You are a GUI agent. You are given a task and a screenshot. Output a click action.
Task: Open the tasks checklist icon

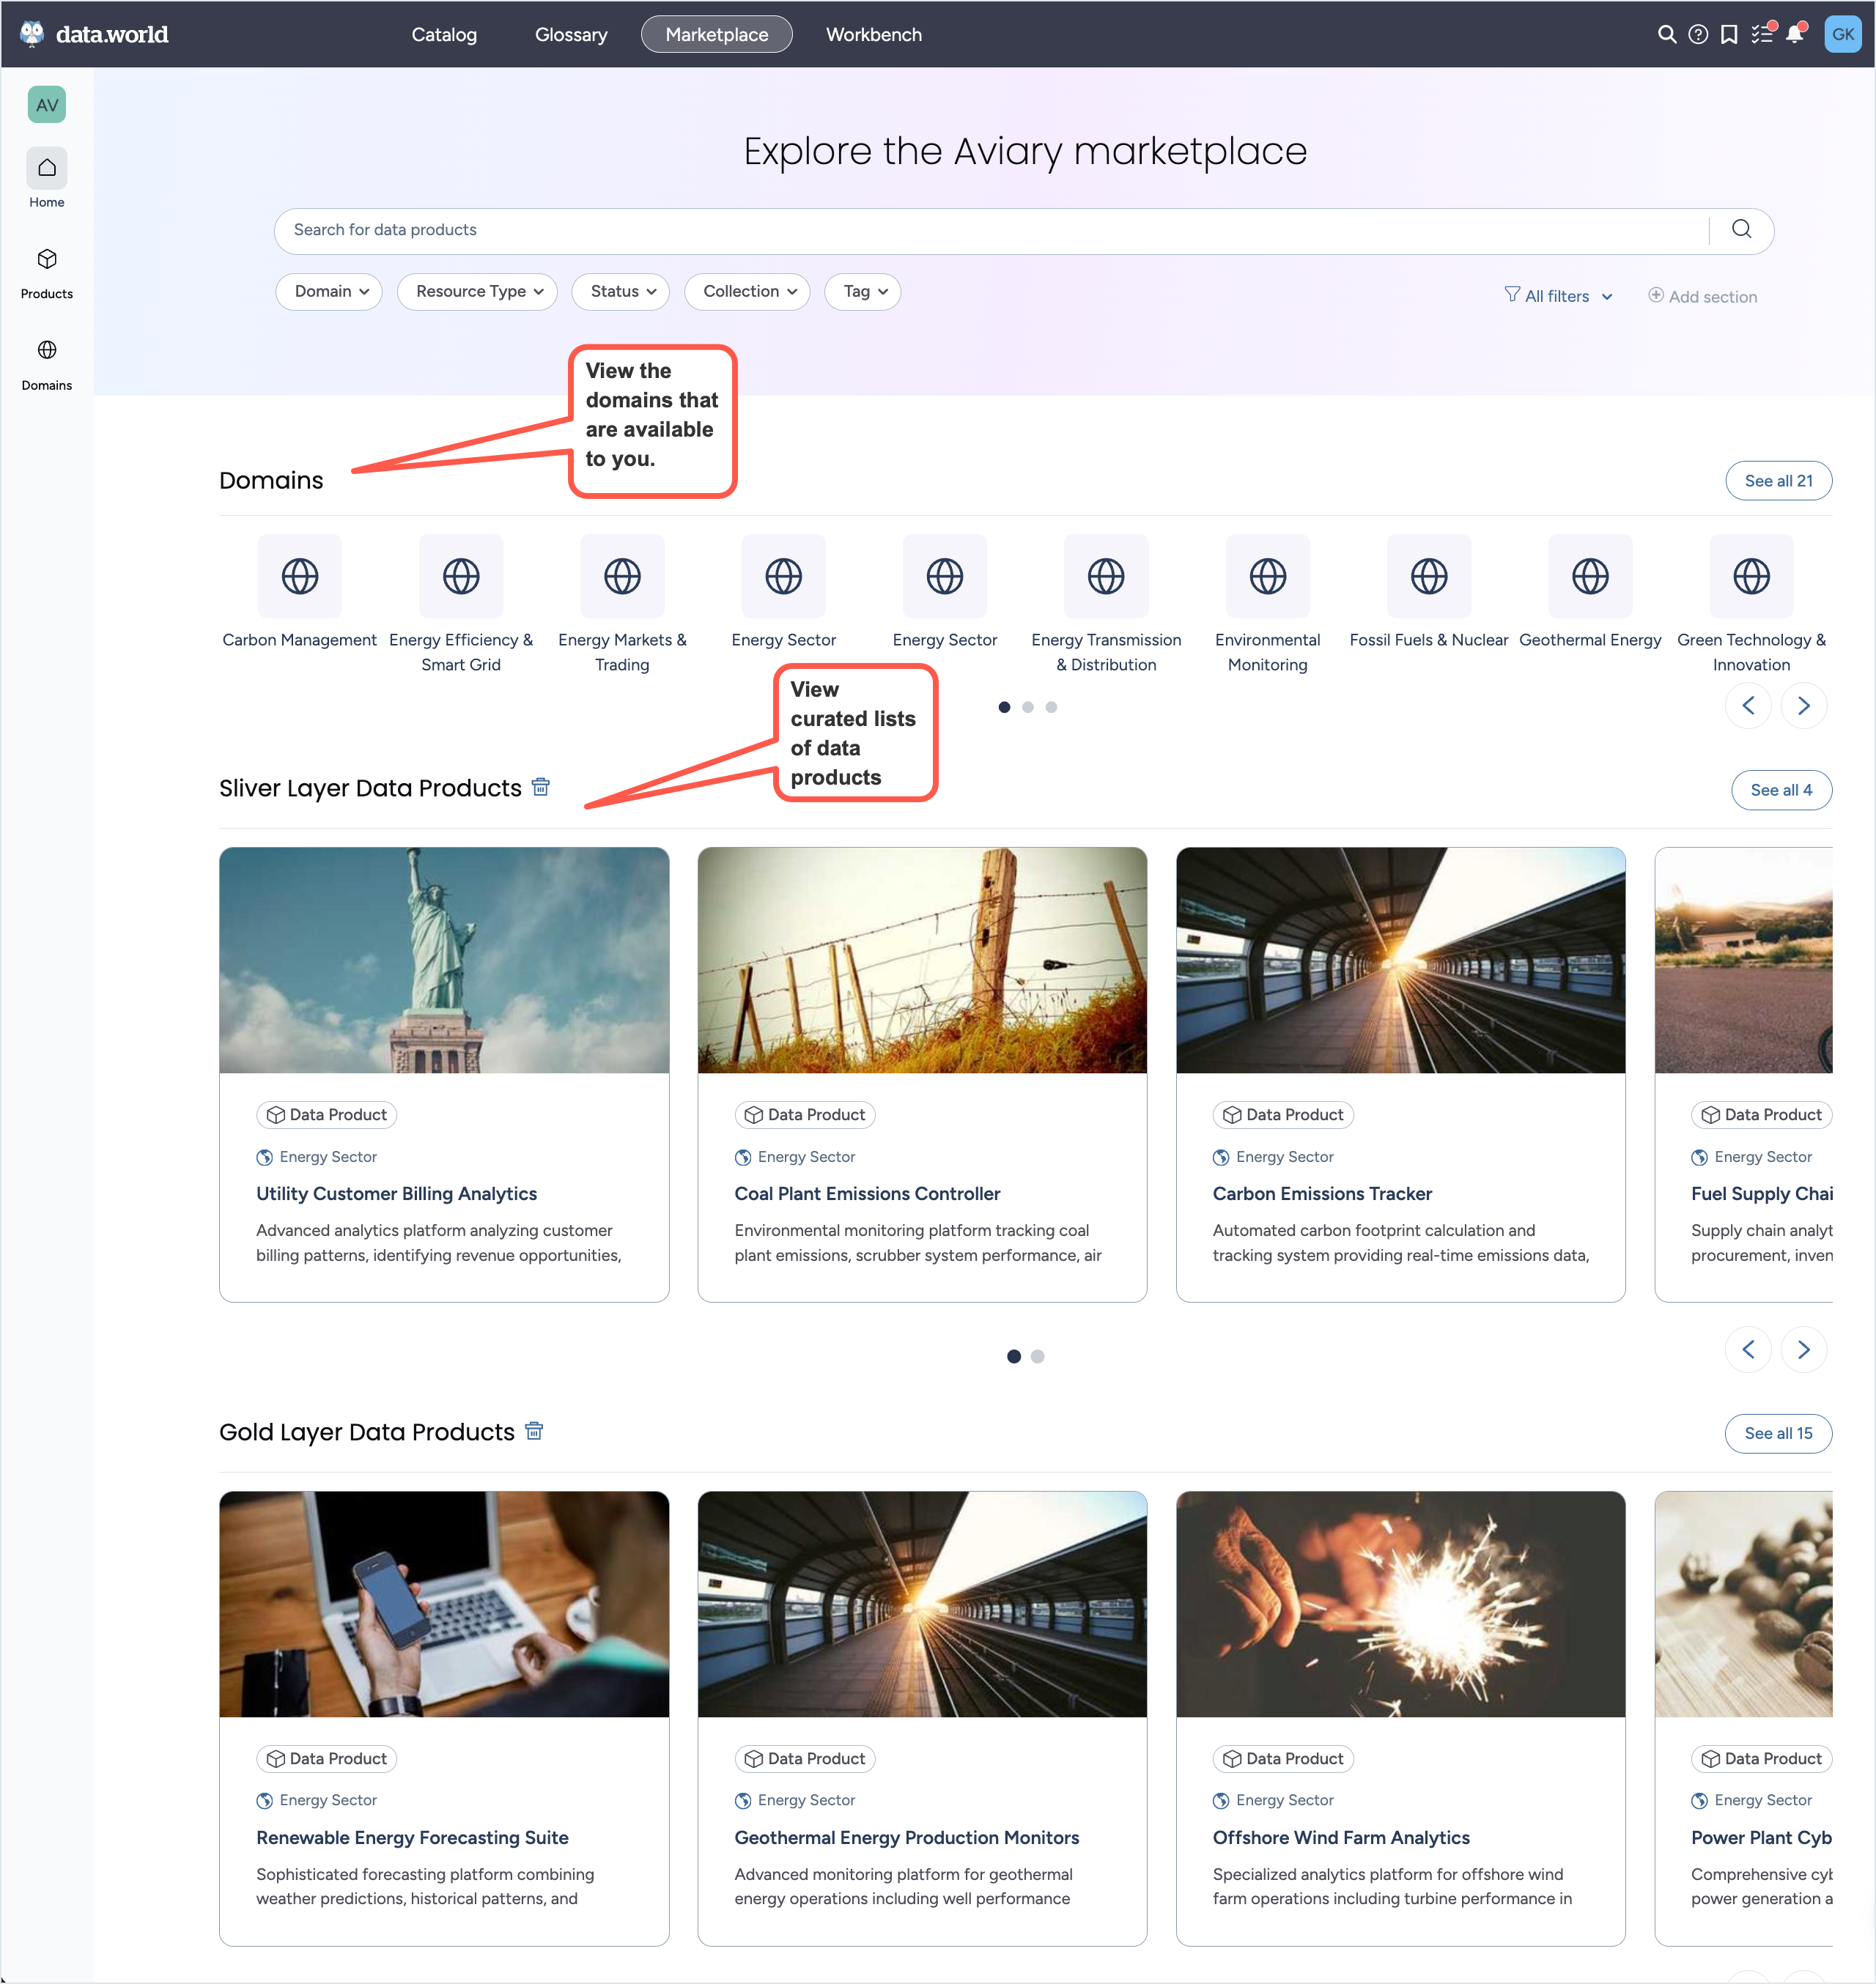(x=1761, y=34)
